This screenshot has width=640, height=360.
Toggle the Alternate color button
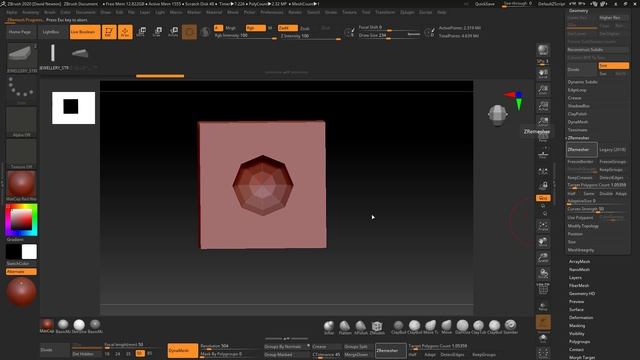tap(21, 272)
